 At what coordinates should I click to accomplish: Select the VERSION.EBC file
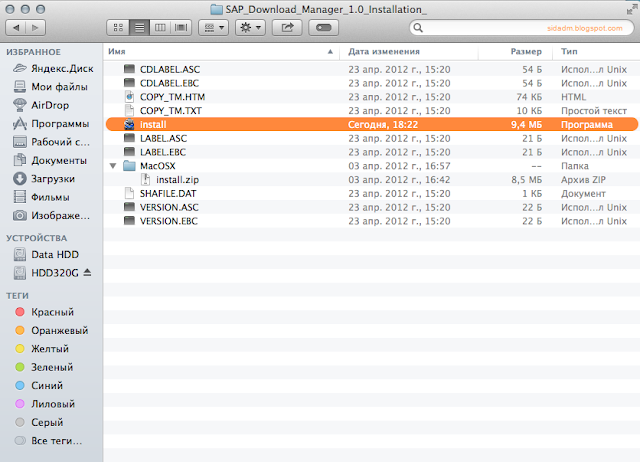[371, 221]
